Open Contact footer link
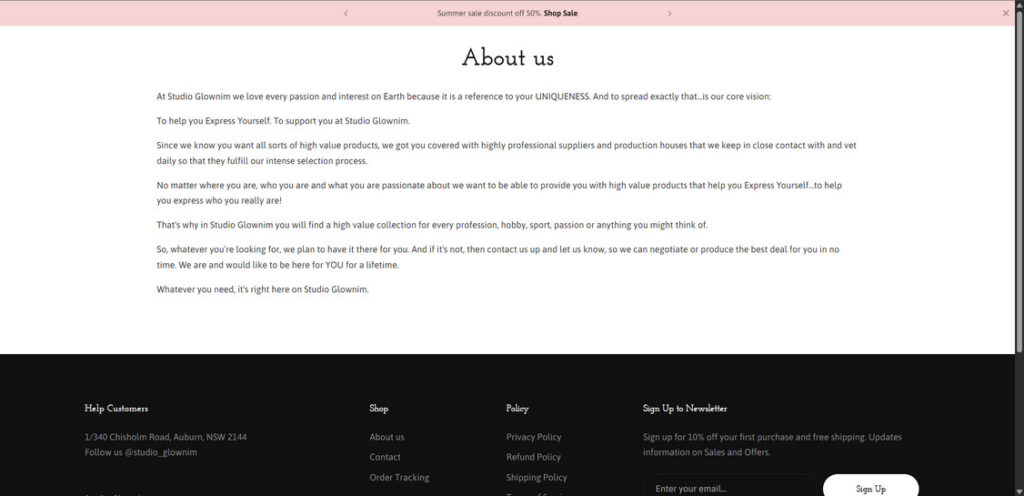 pyautogui.click(x=385, y=457)
